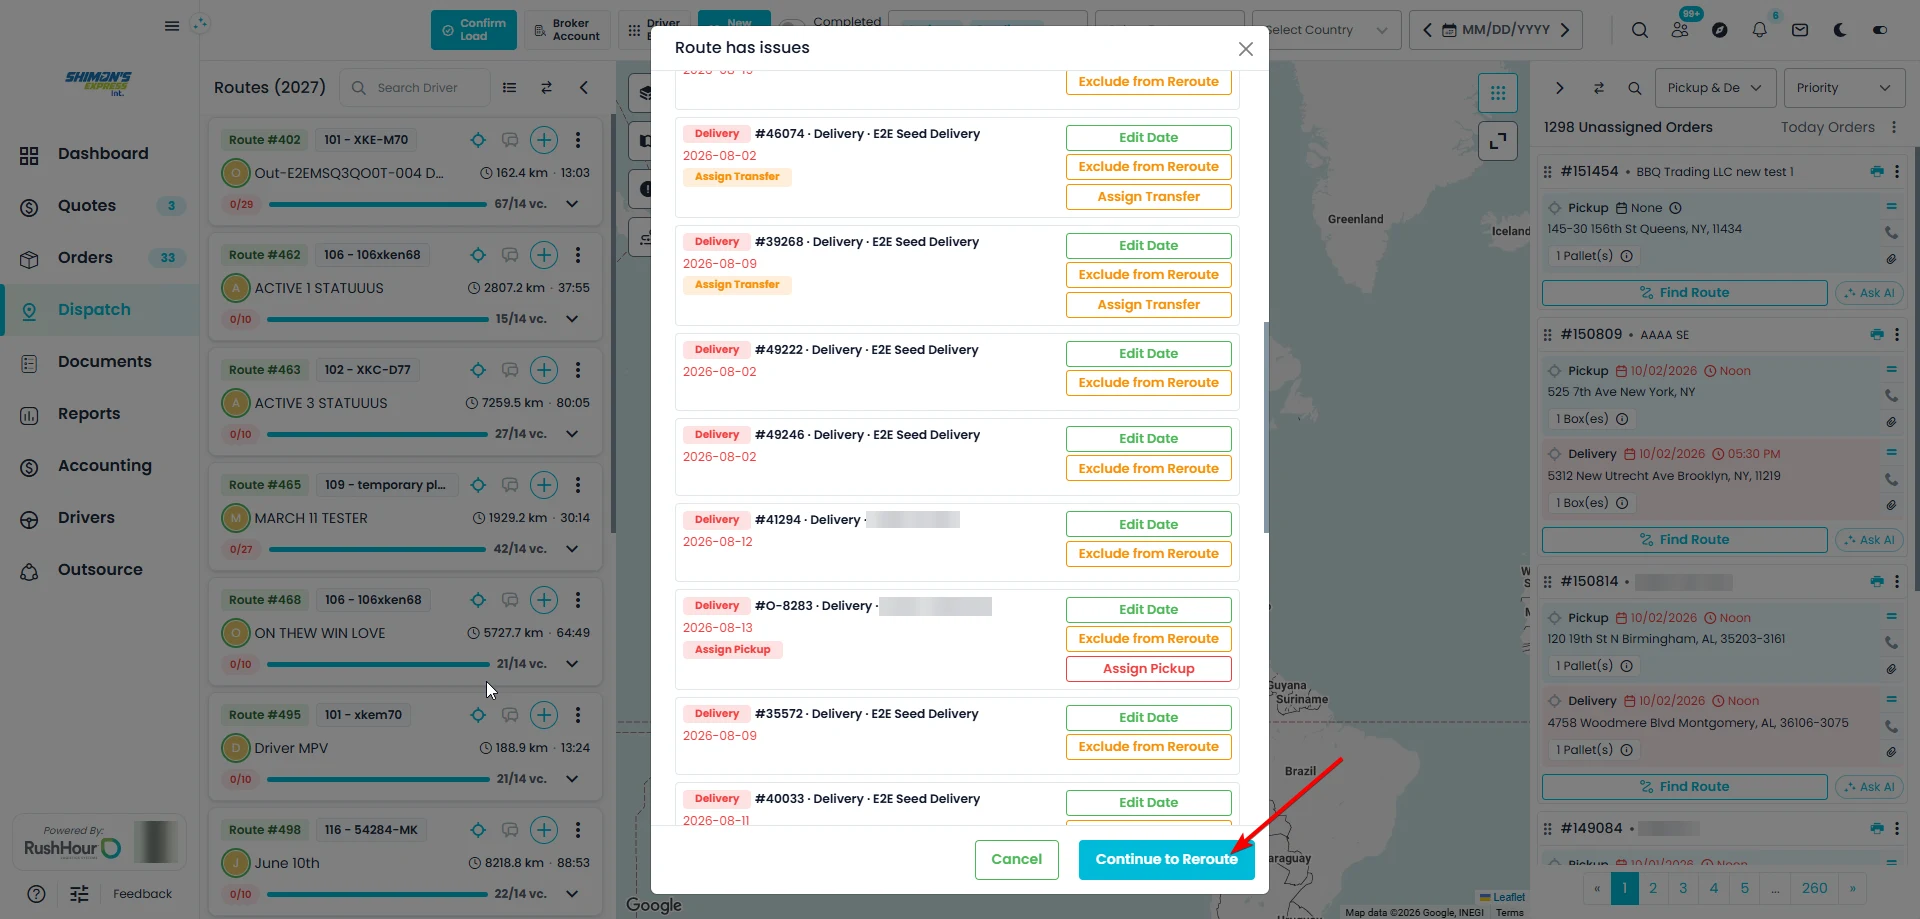Expand Route #402 details chevron
The height and width of the screenshot is (919, 1920).
572,204
